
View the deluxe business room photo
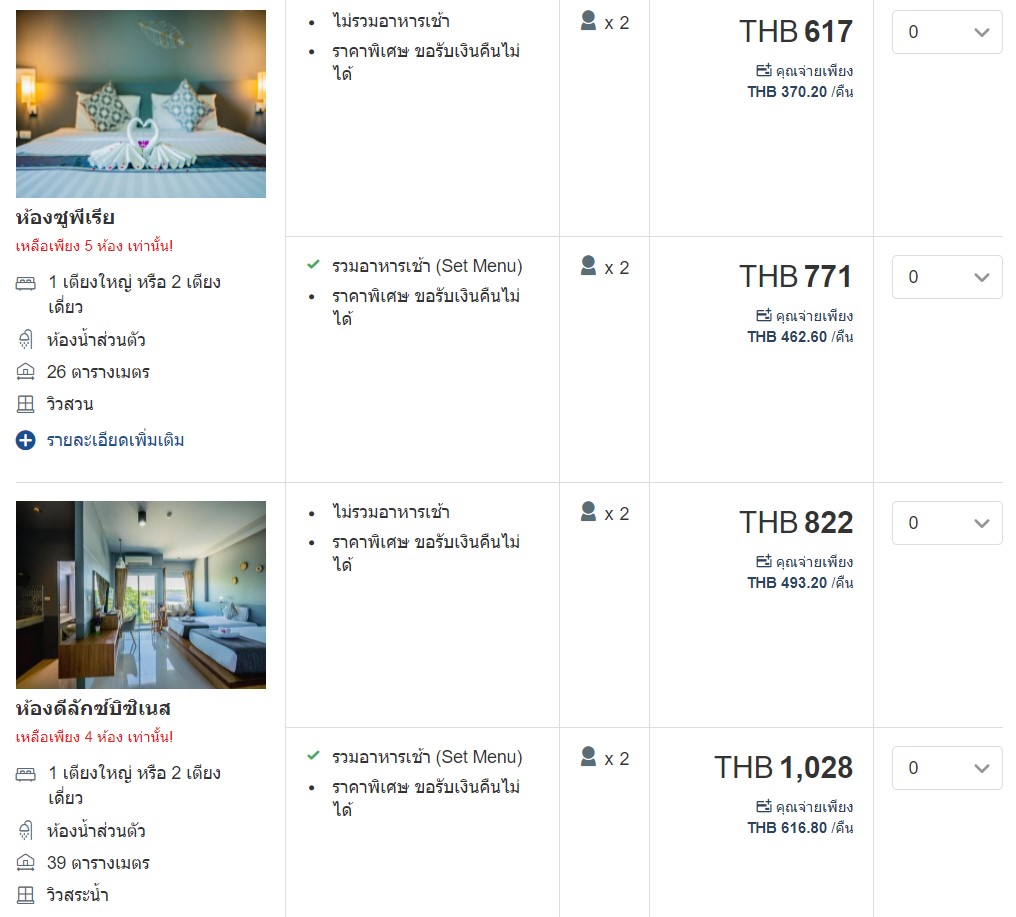(x=141, y=595)
